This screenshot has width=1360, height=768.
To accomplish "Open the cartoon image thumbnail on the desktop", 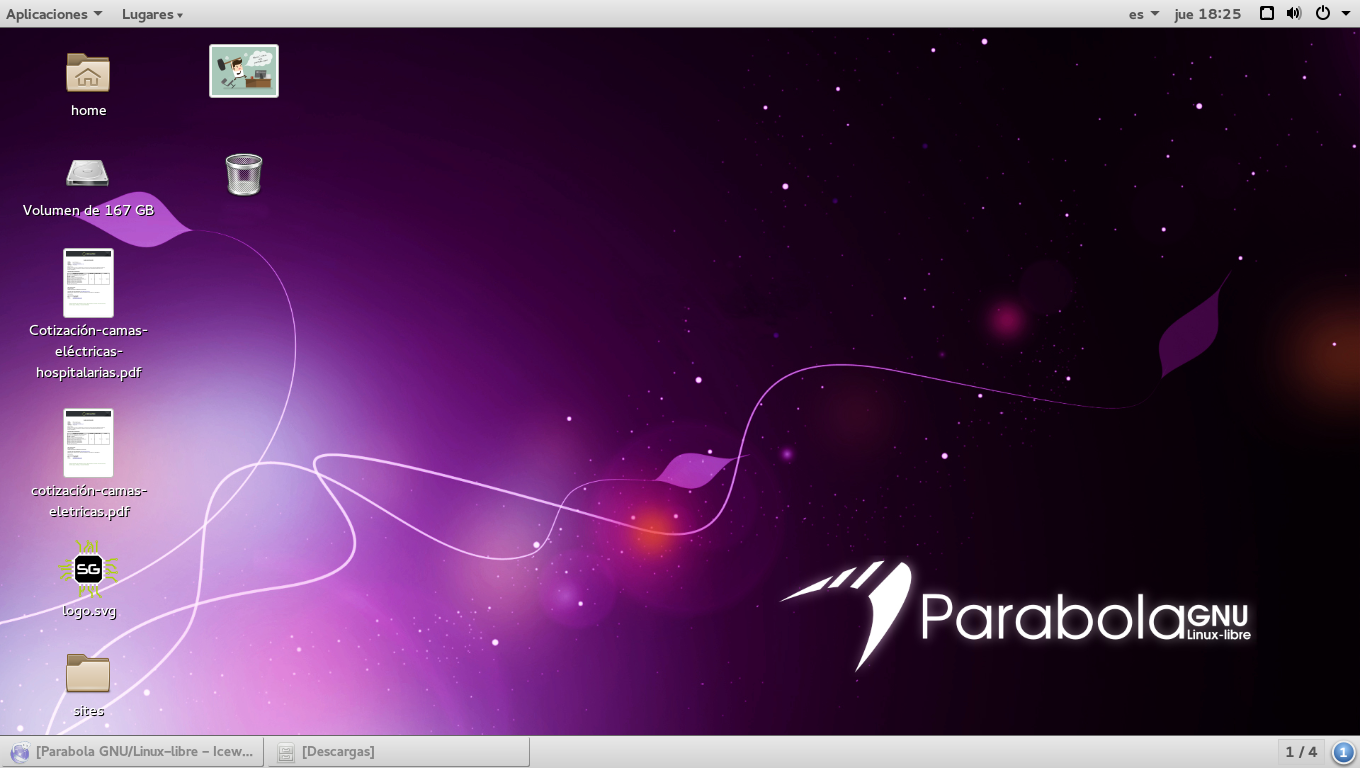I will click(244, 70).
